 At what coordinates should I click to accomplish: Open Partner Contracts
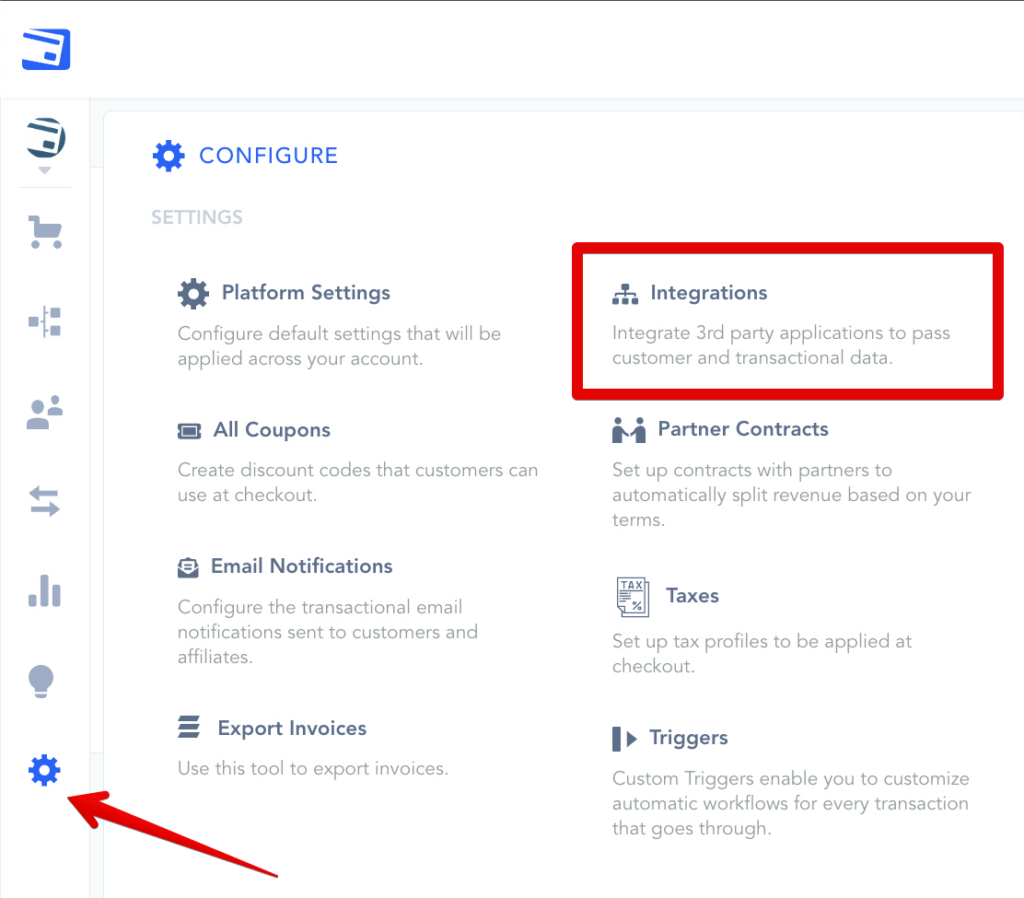point(742,429)
